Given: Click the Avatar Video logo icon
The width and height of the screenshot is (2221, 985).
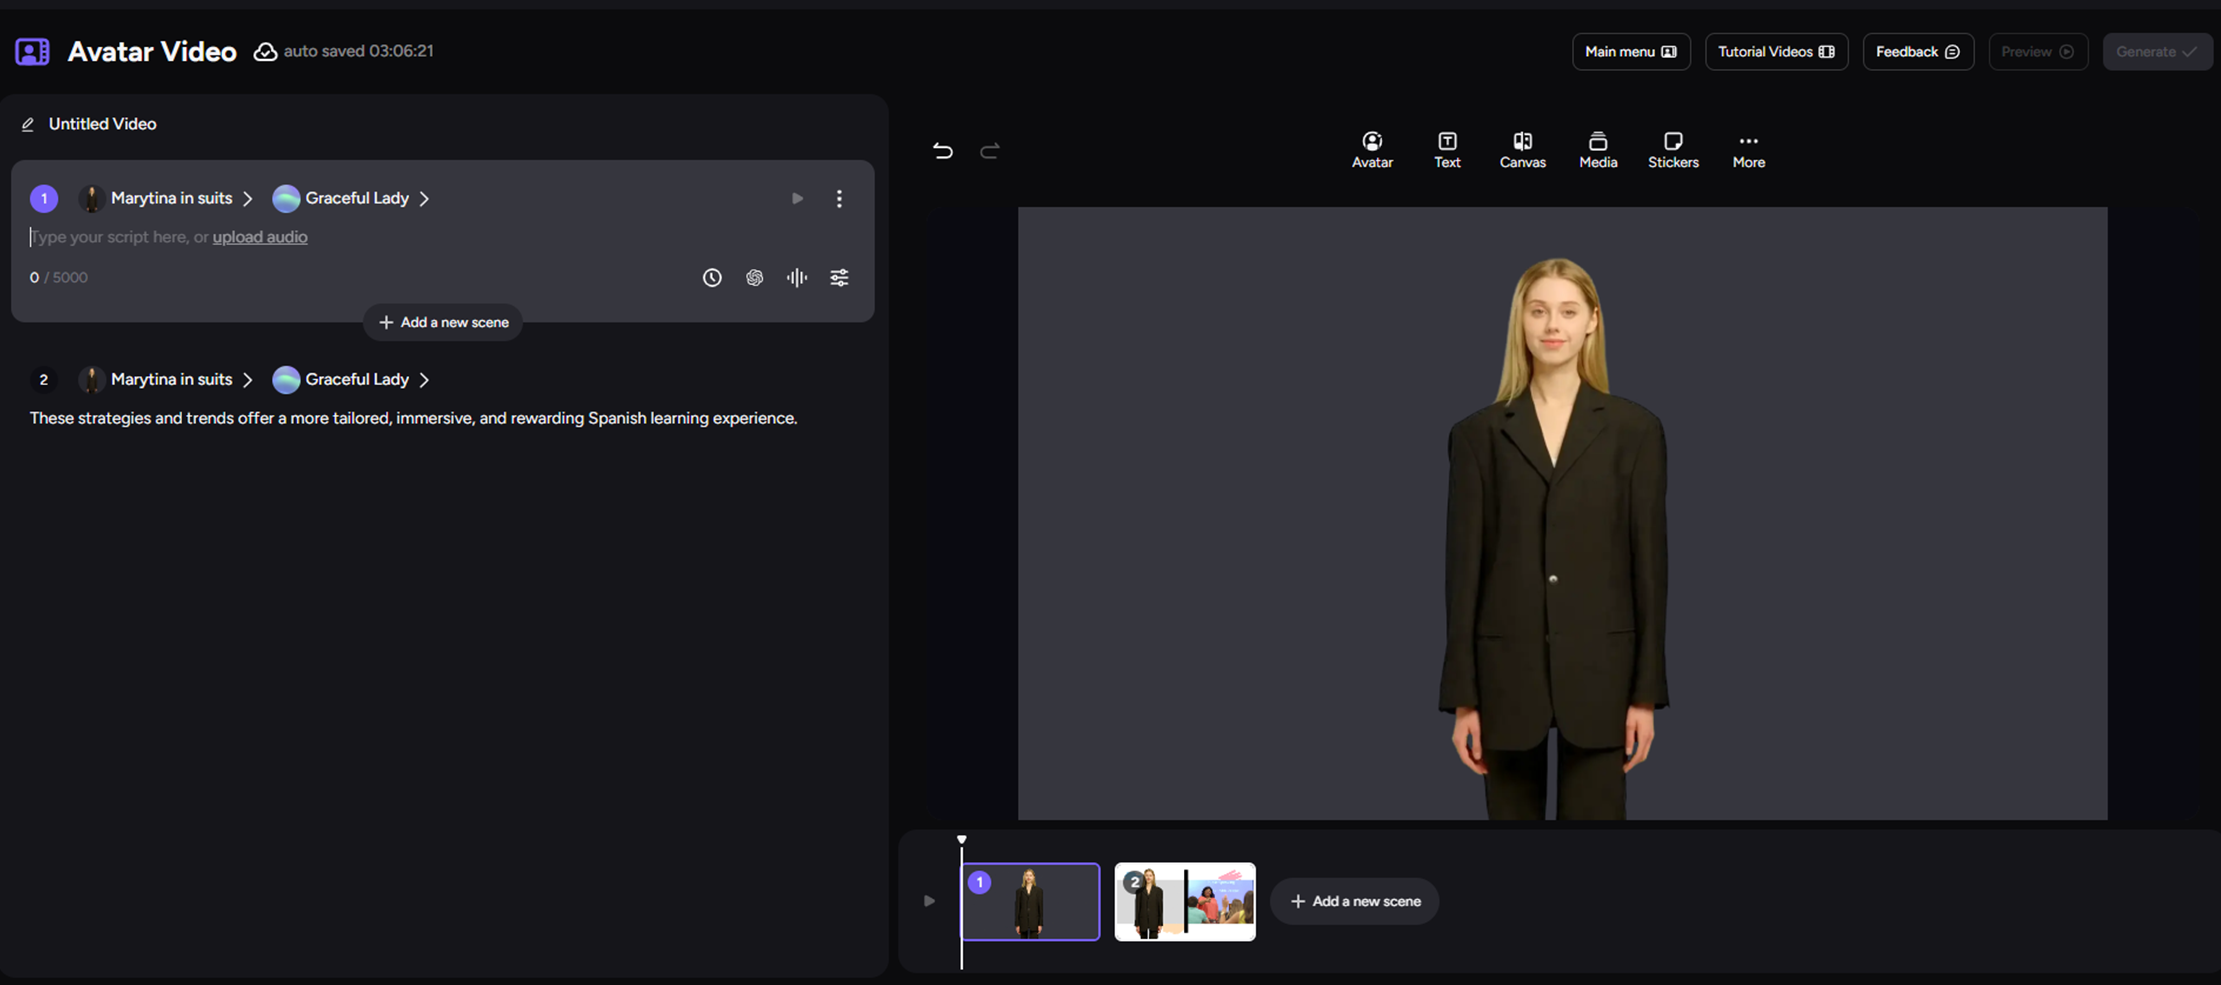Looking at the screenshot, I should [x=32, y=52].
